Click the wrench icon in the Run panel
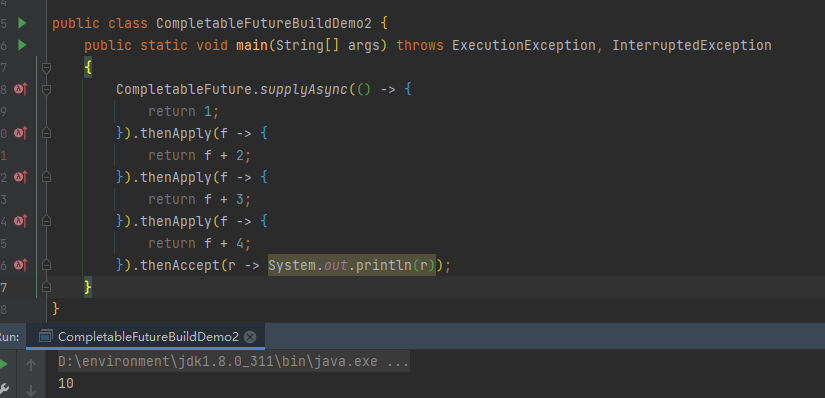The height and width of the screenshot is (398, 825). pos(3,389)
